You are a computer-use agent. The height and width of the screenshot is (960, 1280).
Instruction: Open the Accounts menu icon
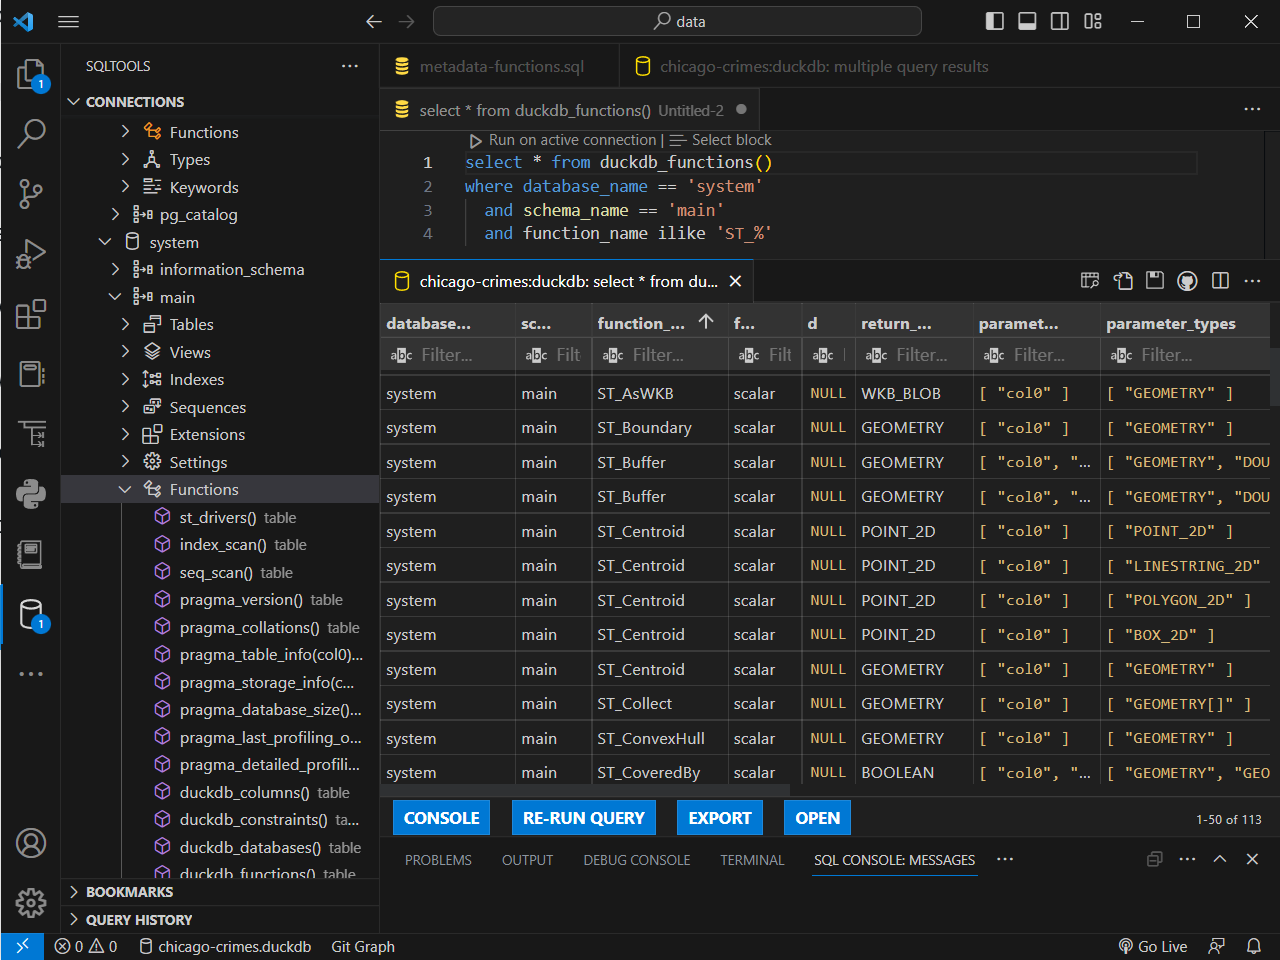pyautogui.click(x=31, y=843)
